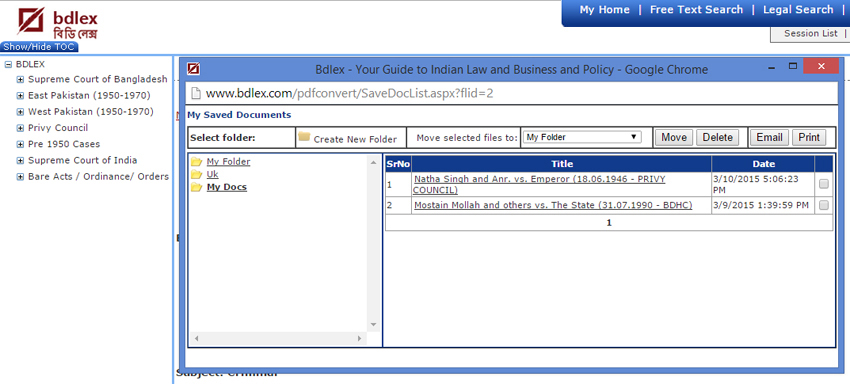
Task: Select West Pakistan (1950-1970) tree item
Action: click(91, 112)
